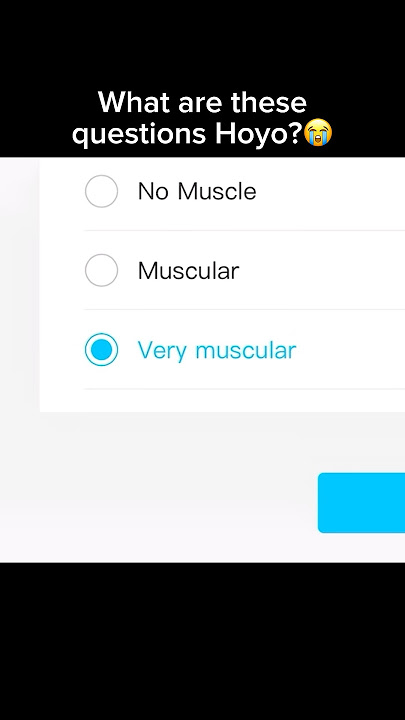
Task: Click gray page background left of blue button
Action: 158,503
